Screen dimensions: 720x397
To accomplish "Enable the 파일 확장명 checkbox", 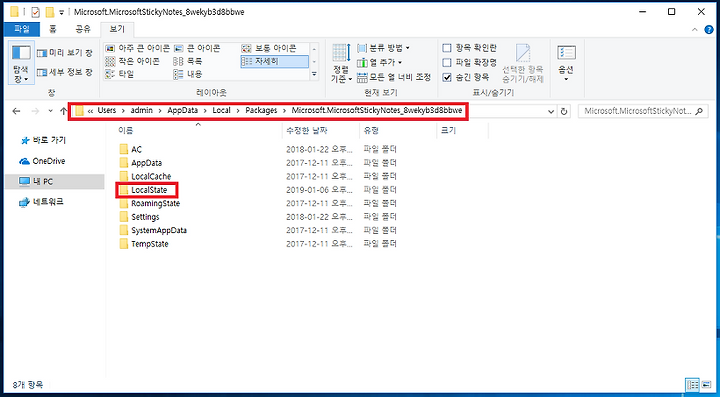I will [469, 62].
